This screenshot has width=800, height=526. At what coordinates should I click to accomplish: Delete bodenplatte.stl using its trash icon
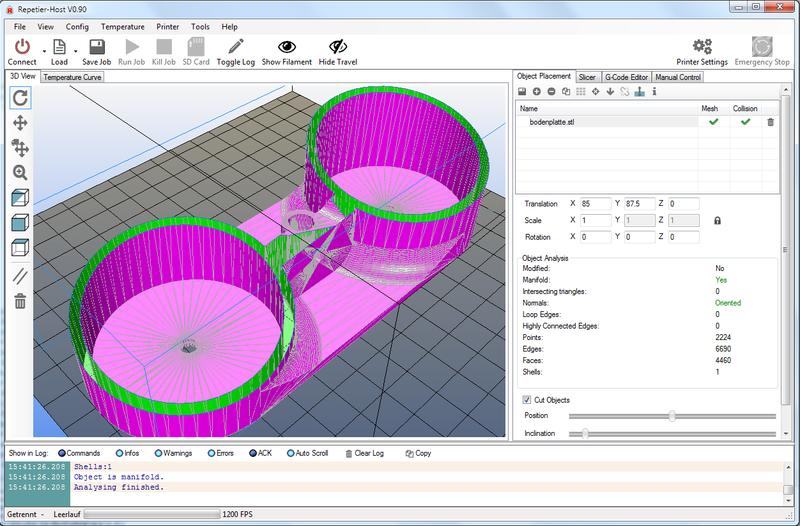tap(770, 122)
